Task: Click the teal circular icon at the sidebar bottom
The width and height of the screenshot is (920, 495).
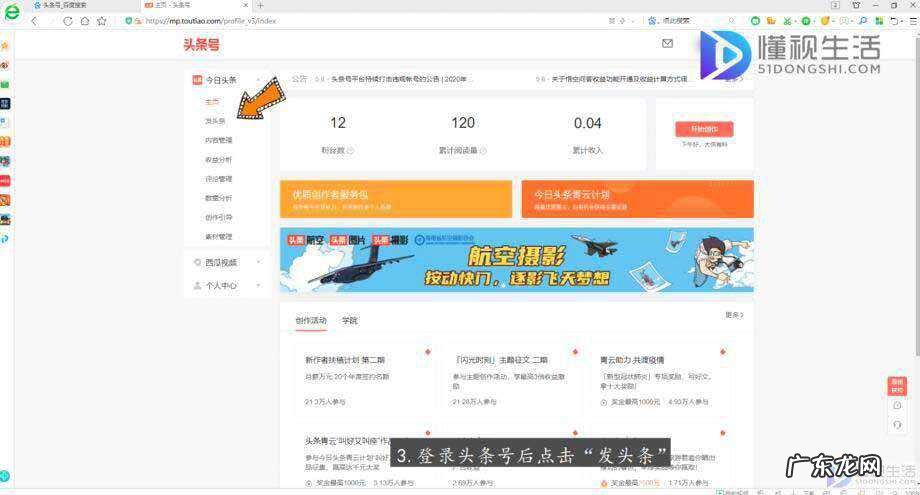Action: pyautogui.click(x=5, y=476)
